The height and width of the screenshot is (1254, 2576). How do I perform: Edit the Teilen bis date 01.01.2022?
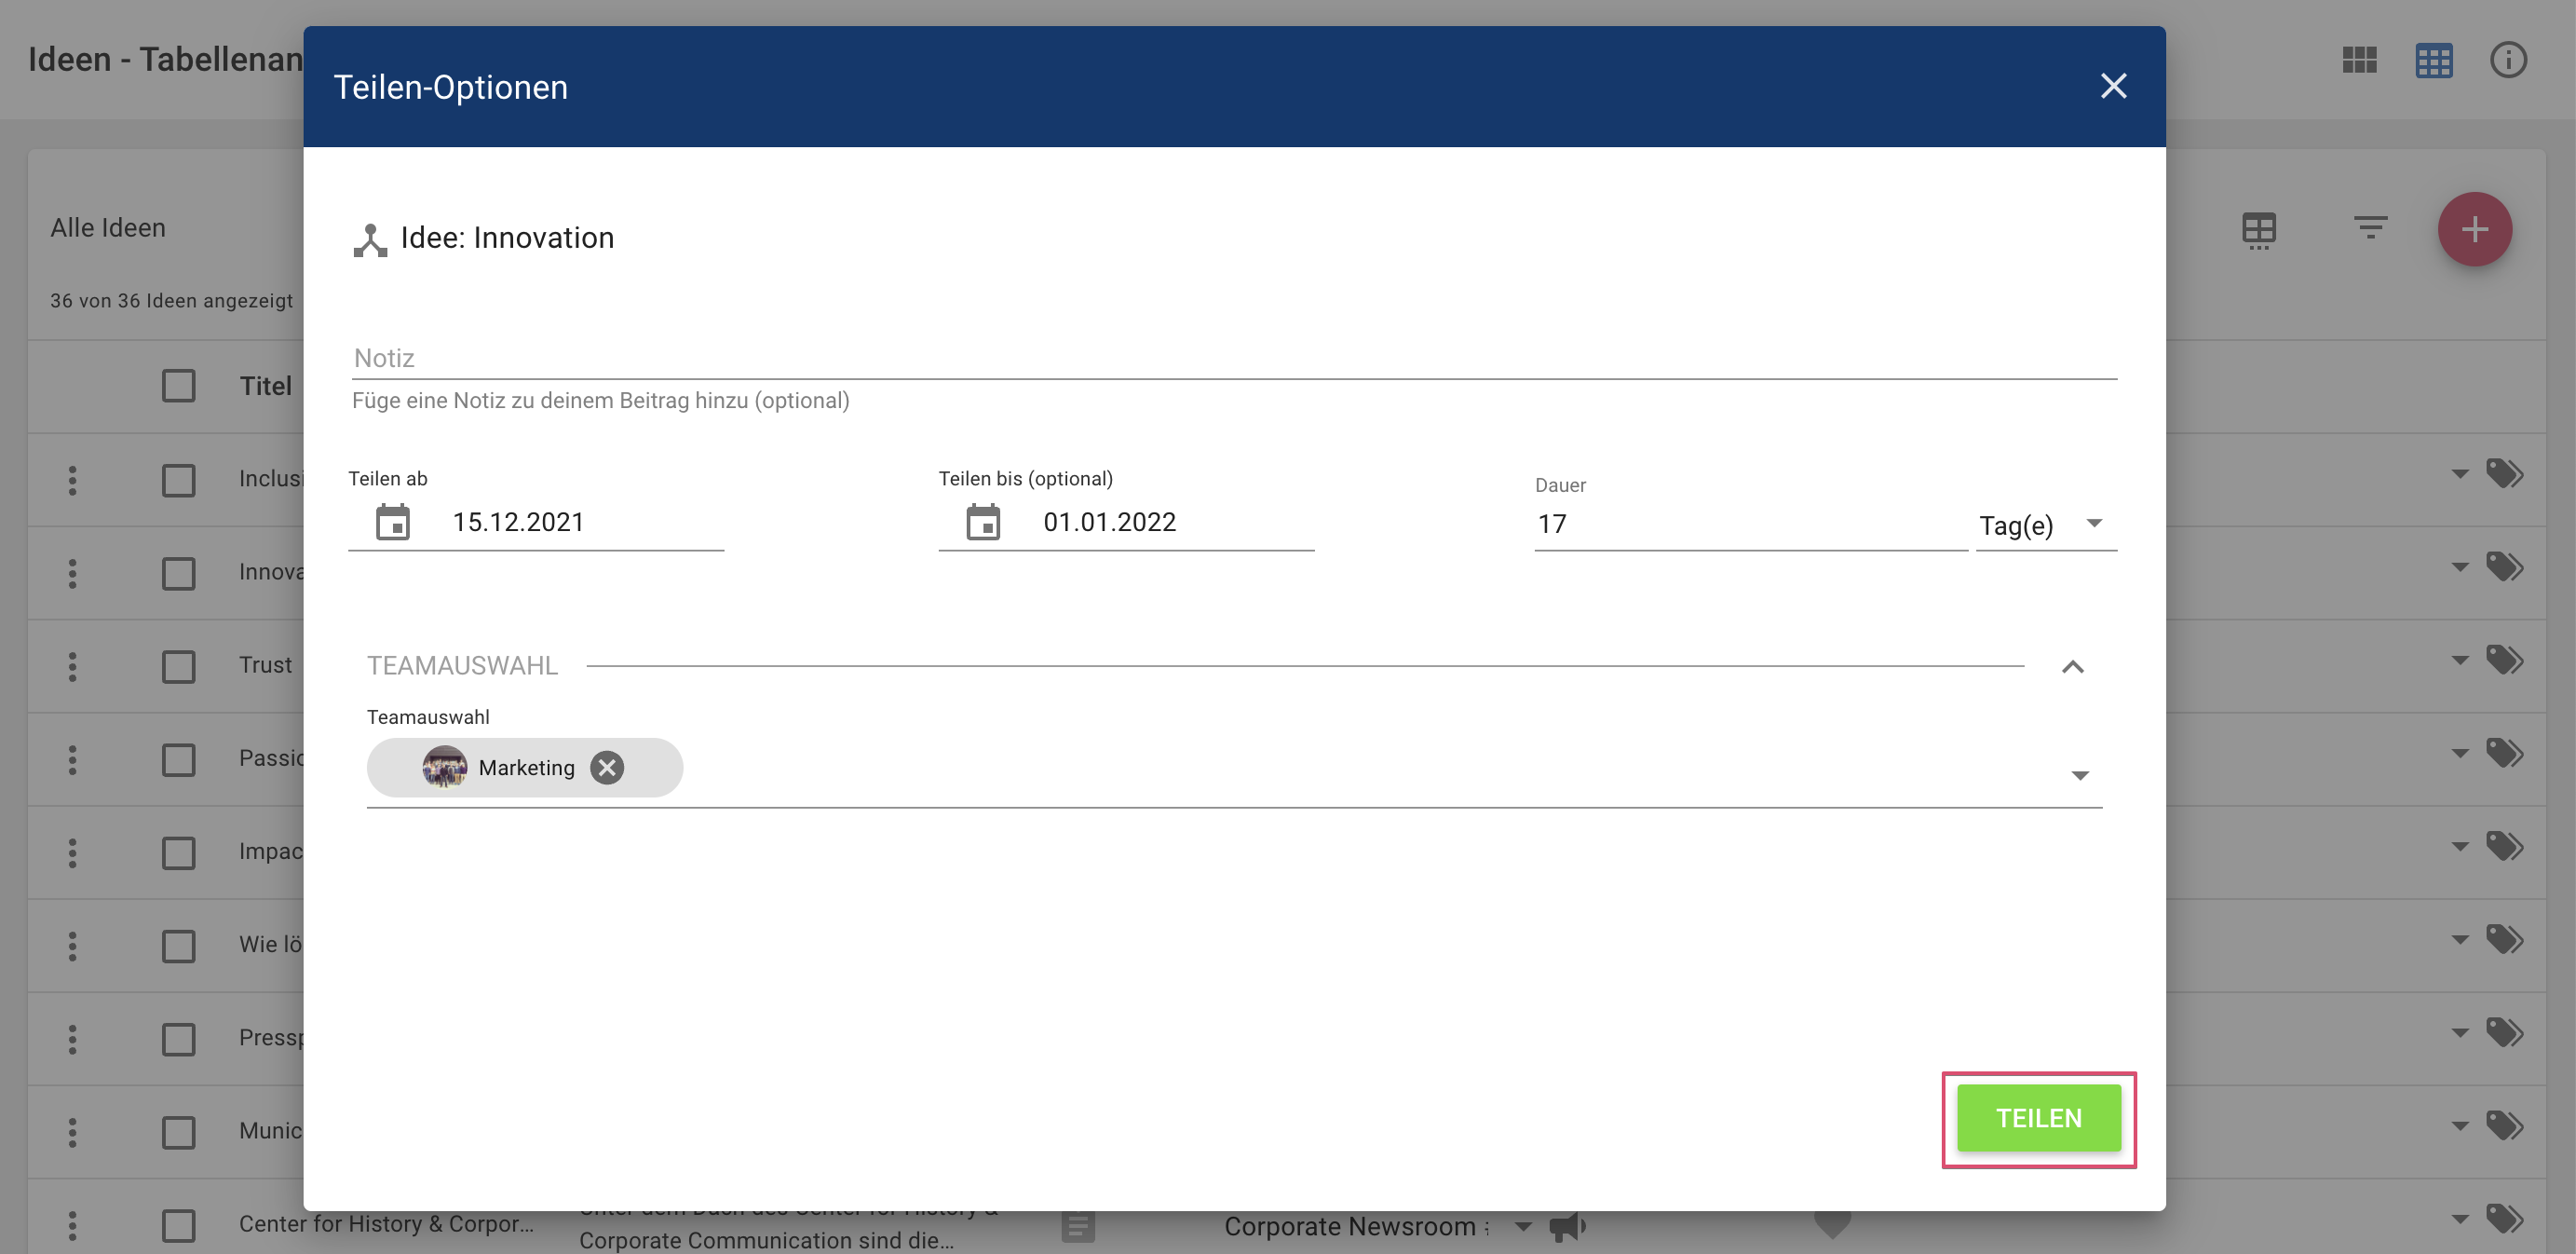(1109, 522)
